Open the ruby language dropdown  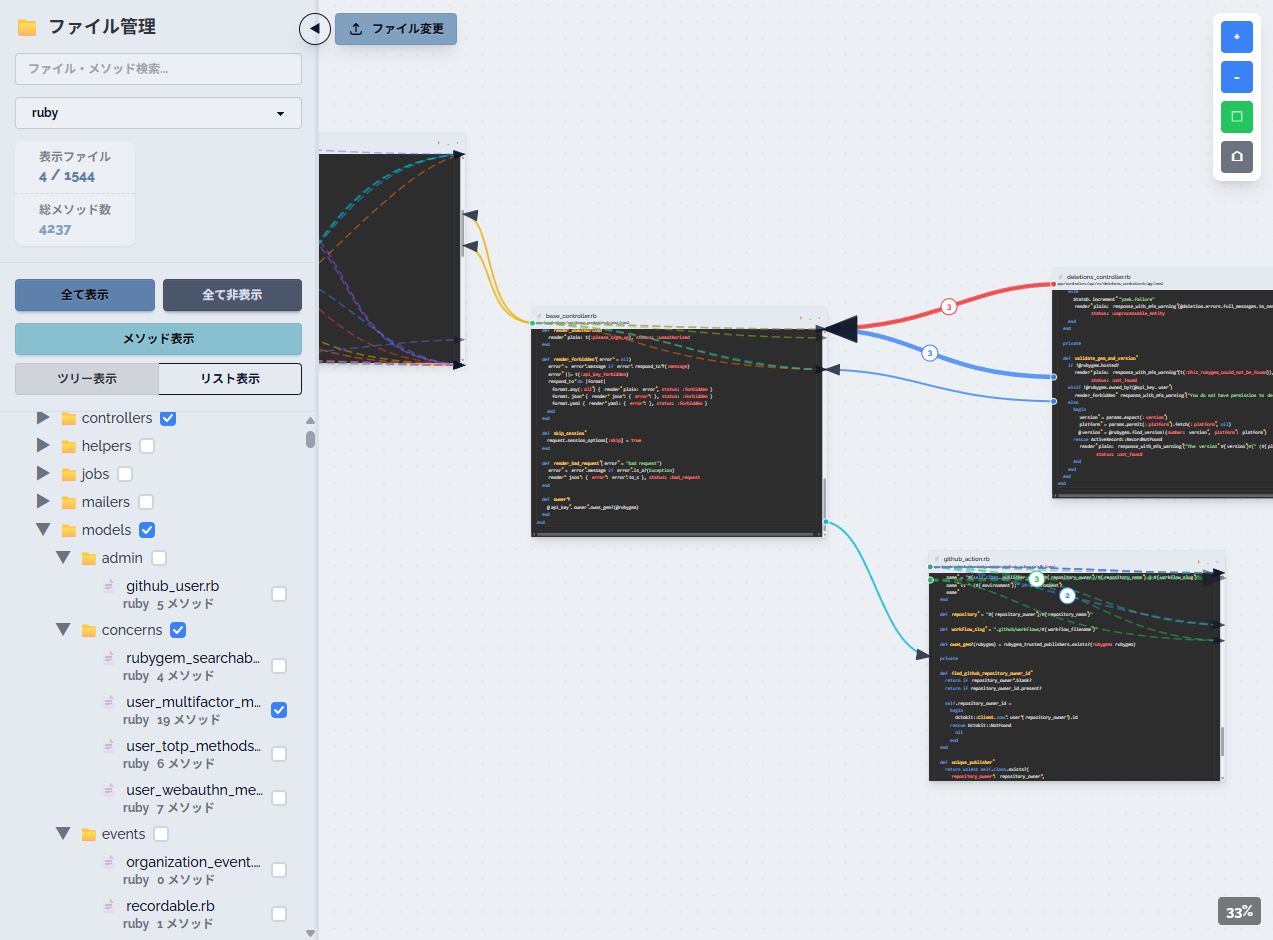158,113
